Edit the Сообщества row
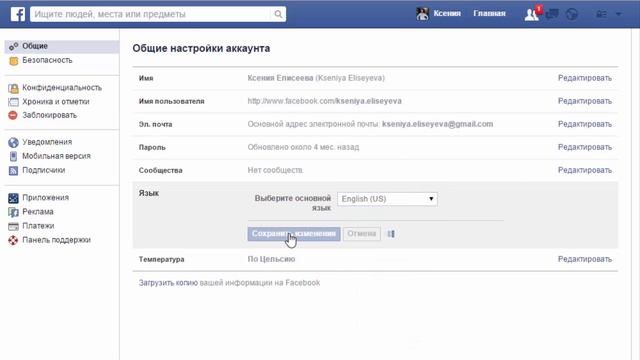The image size is (640, 360). [584, 170]
